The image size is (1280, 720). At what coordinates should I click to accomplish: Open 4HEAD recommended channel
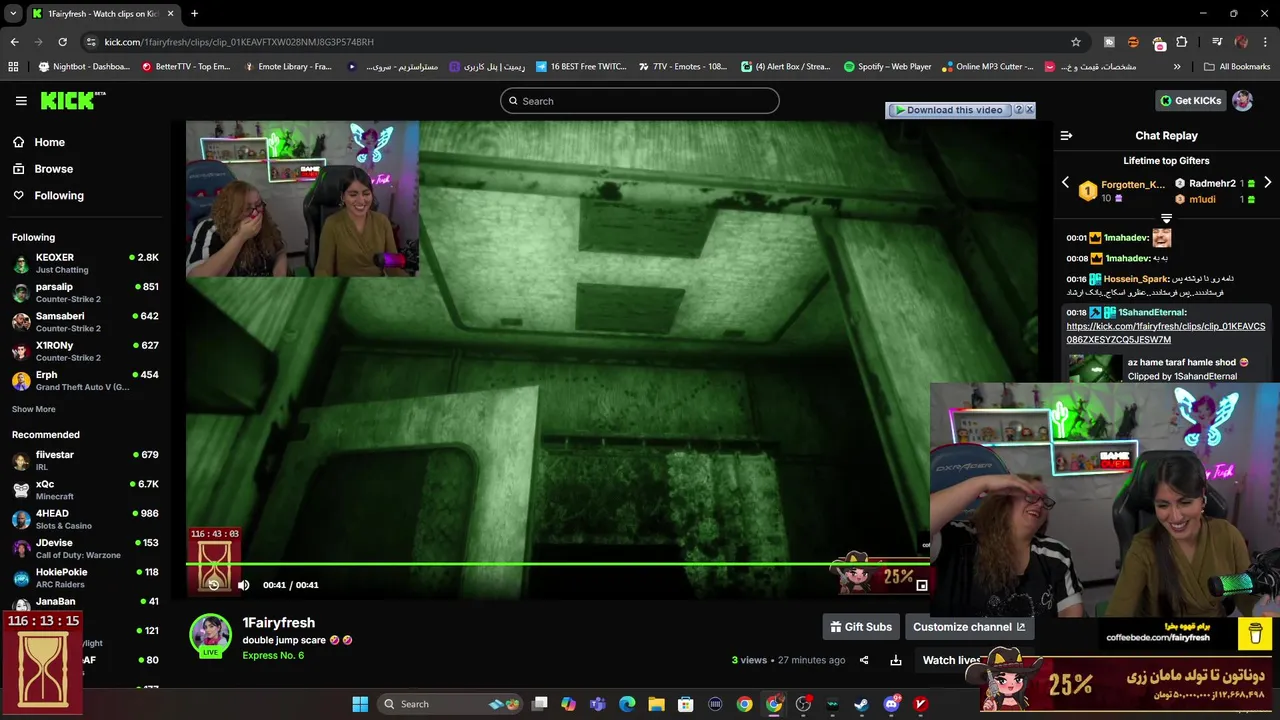click(85, 519)
